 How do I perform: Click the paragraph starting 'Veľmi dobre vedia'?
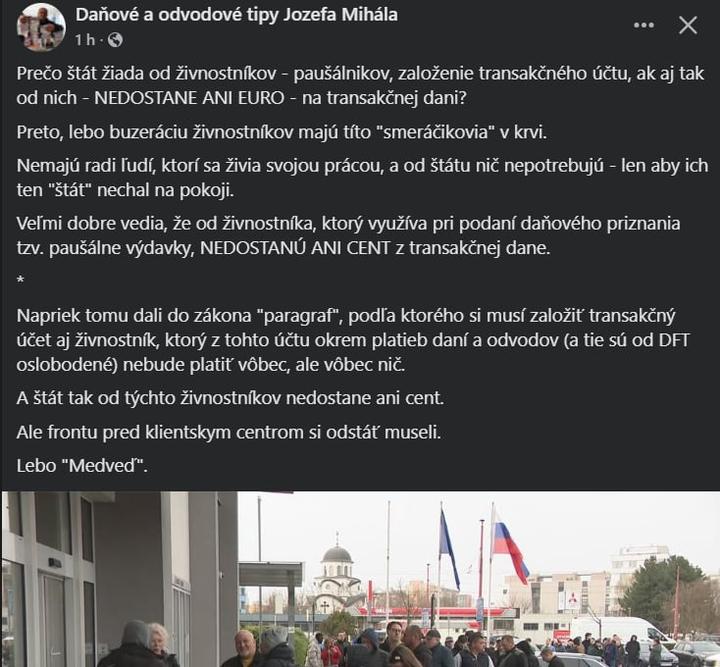point(348,235)
